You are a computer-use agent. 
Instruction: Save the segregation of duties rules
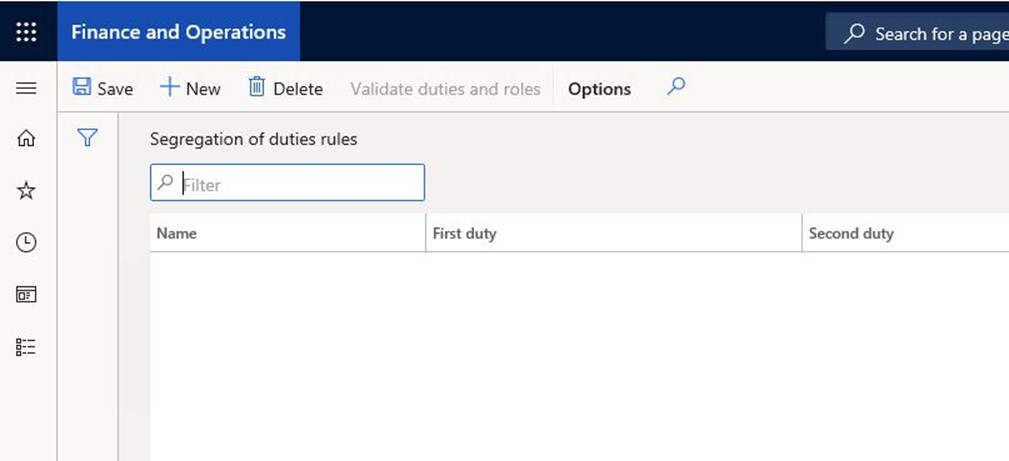point(103,88)
